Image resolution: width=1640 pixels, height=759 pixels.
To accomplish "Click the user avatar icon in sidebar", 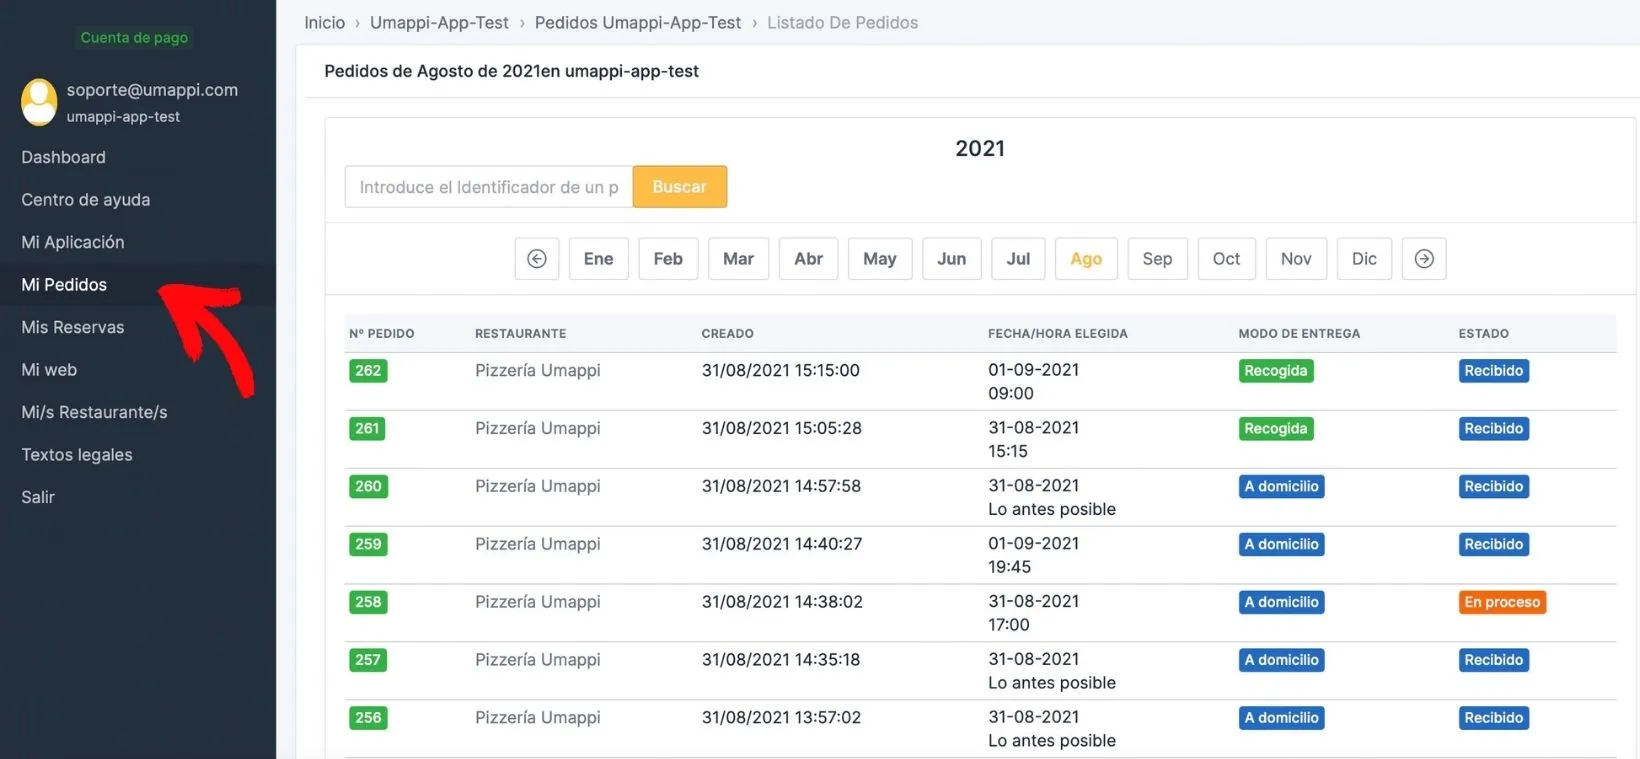I will click(40, 102).
